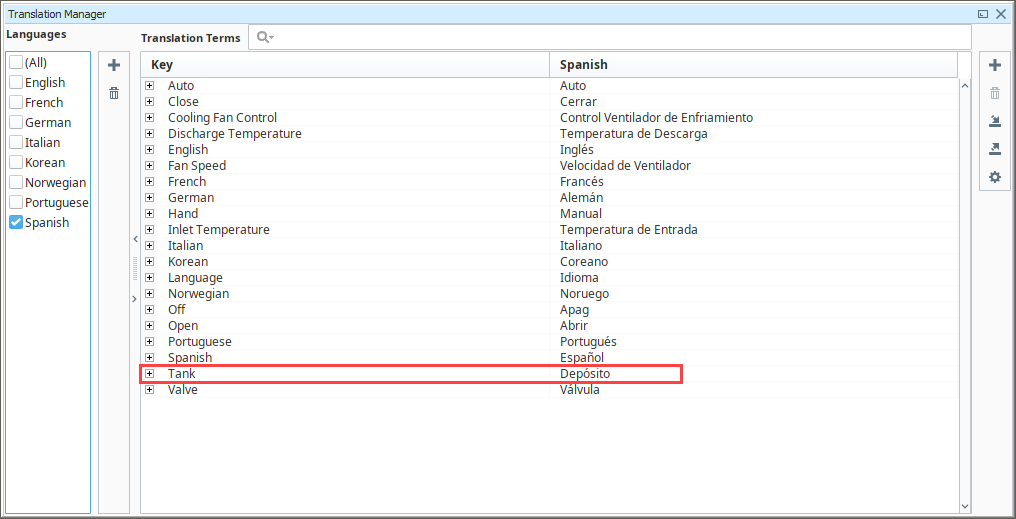Check the (All) languages checkbox
Image resolution: width=1016 pixels, height=519 pixels.
click(x=16, y=63)
